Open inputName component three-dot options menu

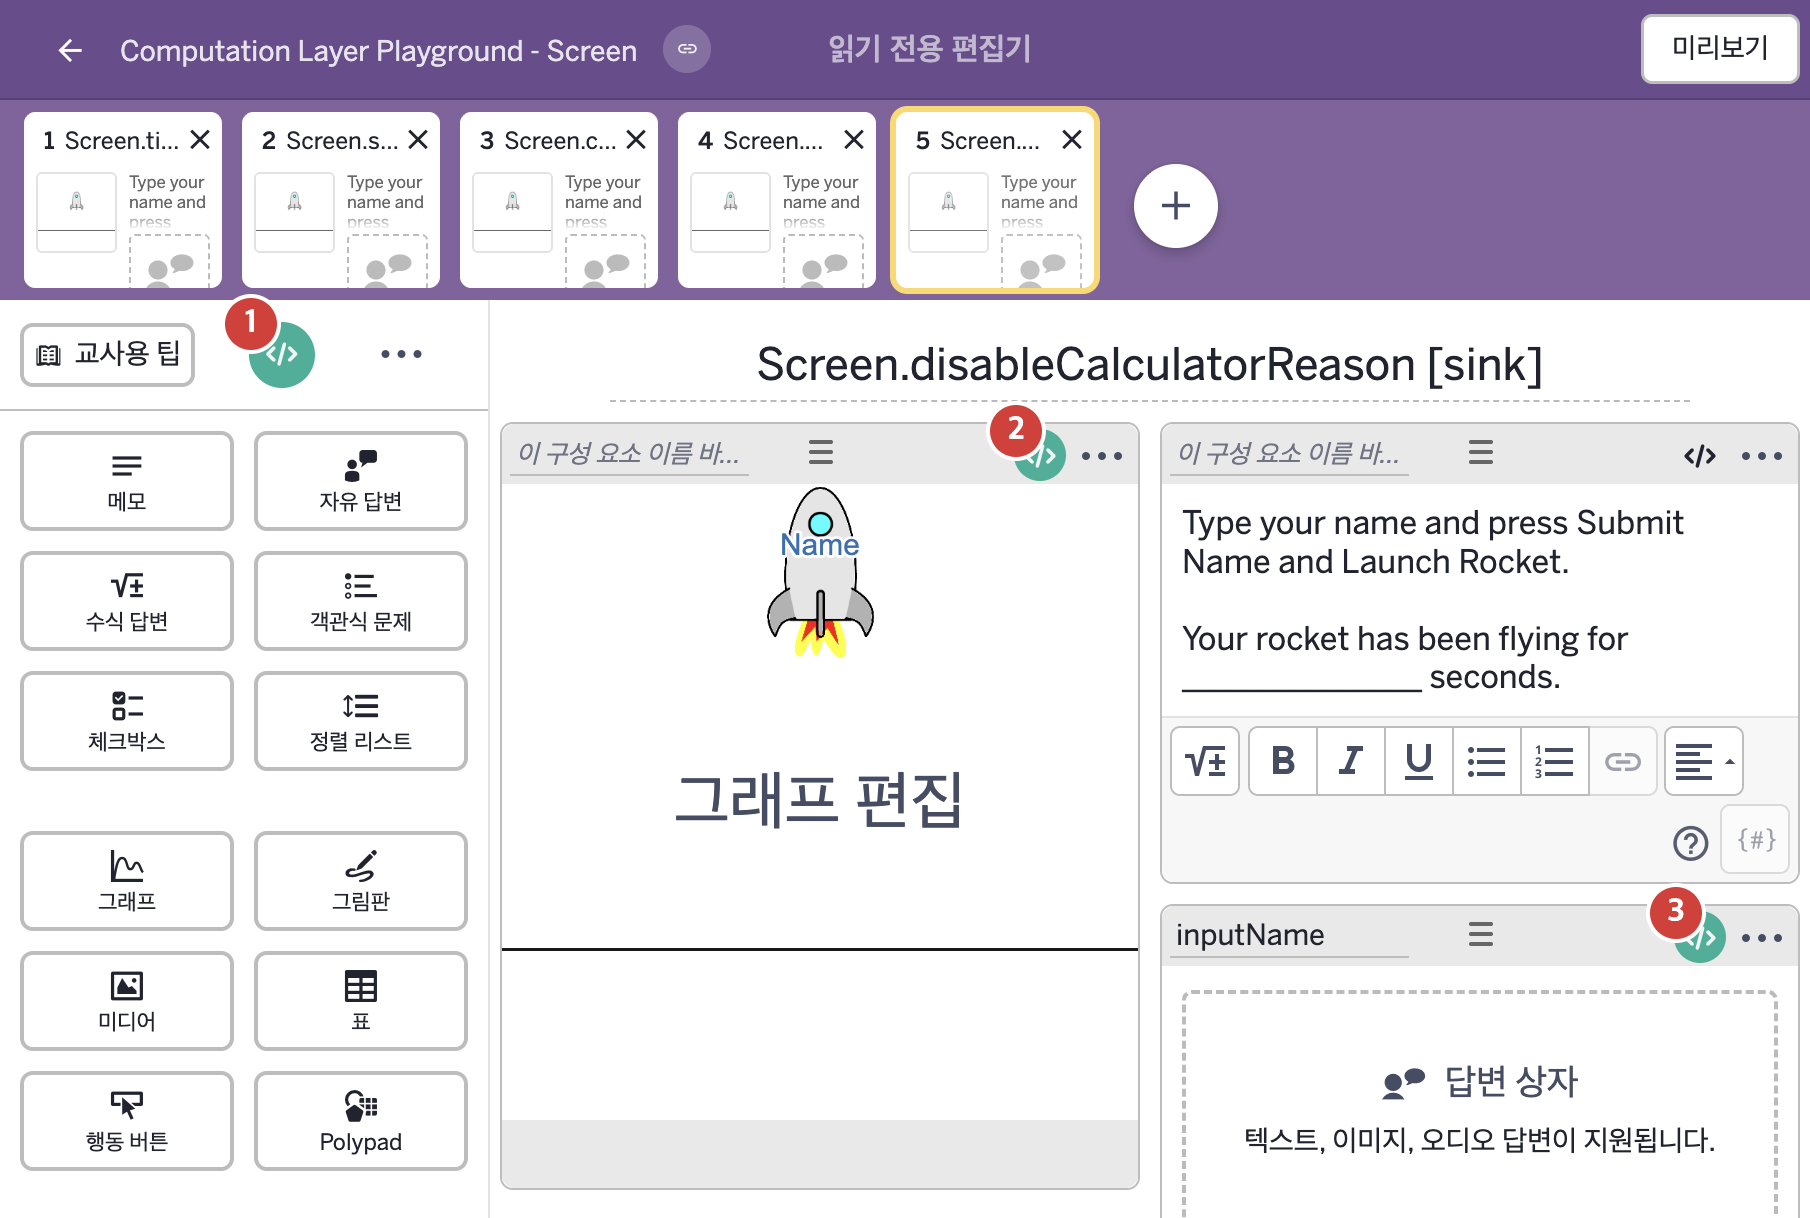pos(1762,938)
